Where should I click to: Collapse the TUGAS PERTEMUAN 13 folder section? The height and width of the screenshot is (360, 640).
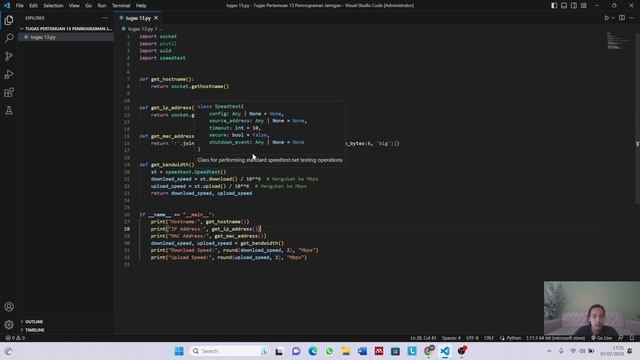[66, 29]
